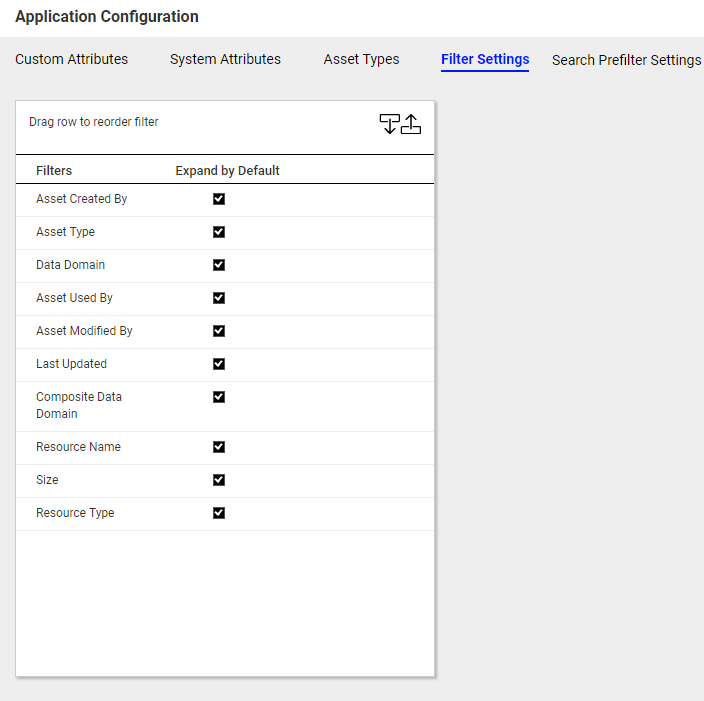This screenshot has height=701, width=704.
Task: Select the Asset Used By filter row
Action: tap(225, 299)
